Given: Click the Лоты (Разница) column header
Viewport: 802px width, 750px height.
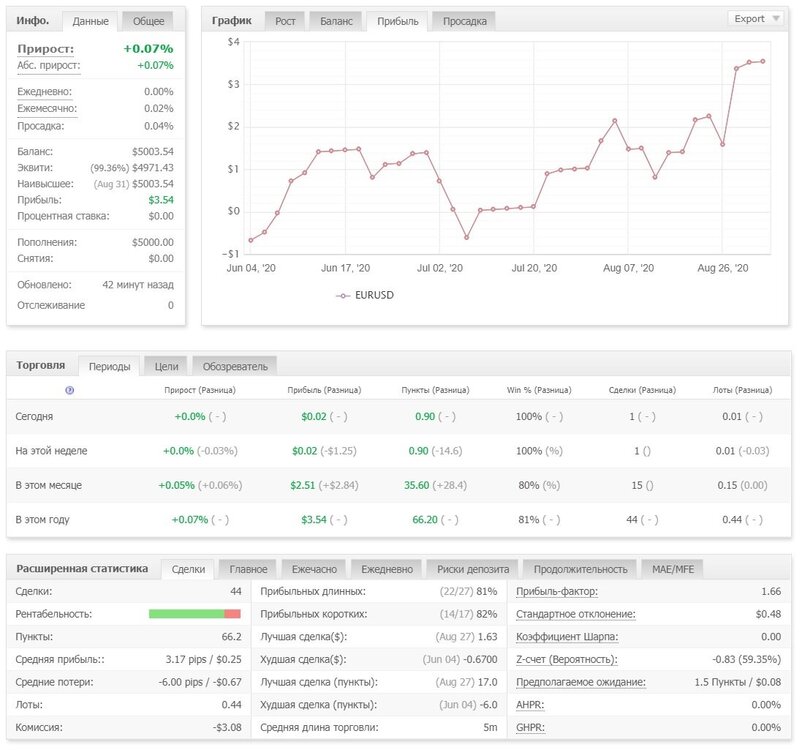Looking at the screenshot, I should point(742,390).
